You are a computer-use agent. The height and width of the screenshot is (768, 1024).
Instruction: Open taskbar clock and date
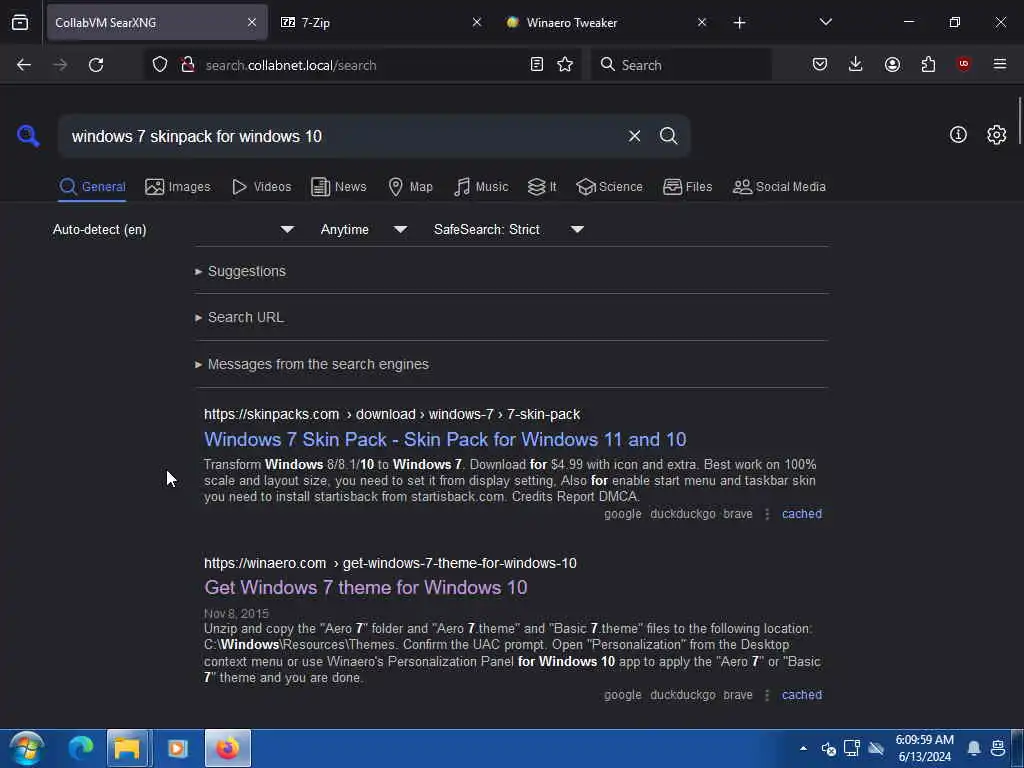click(x=924, y=748)
